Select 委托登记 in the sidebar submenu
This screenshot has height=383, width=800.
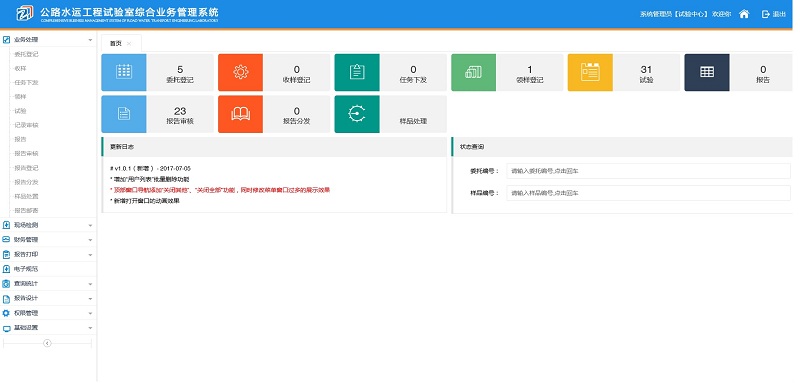click(x=26, y=54)
